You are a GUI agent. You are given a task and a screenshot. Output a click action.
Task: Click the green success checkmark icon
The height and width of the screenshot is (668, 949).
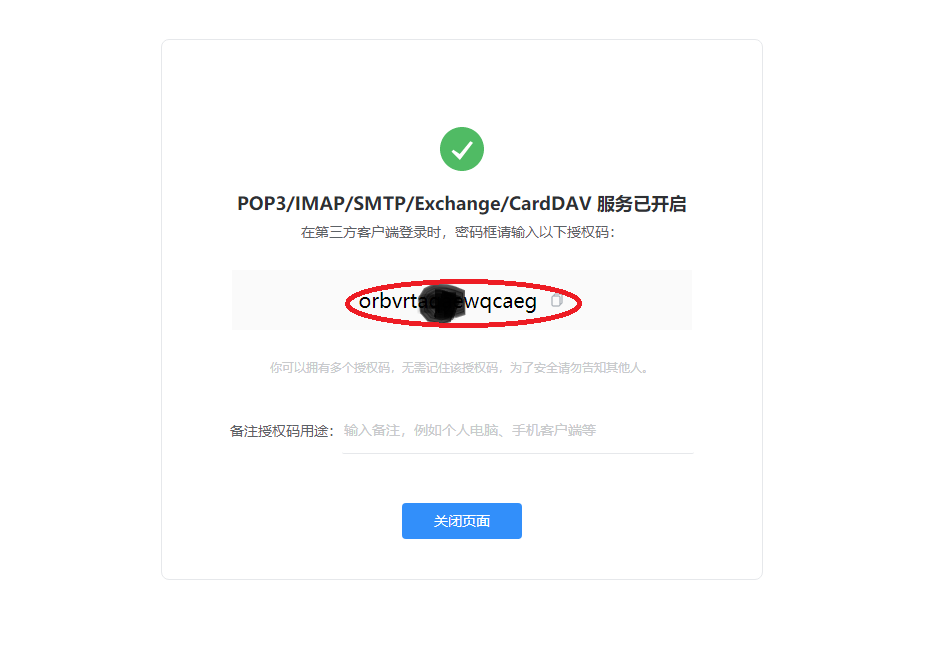coord(462,149)
